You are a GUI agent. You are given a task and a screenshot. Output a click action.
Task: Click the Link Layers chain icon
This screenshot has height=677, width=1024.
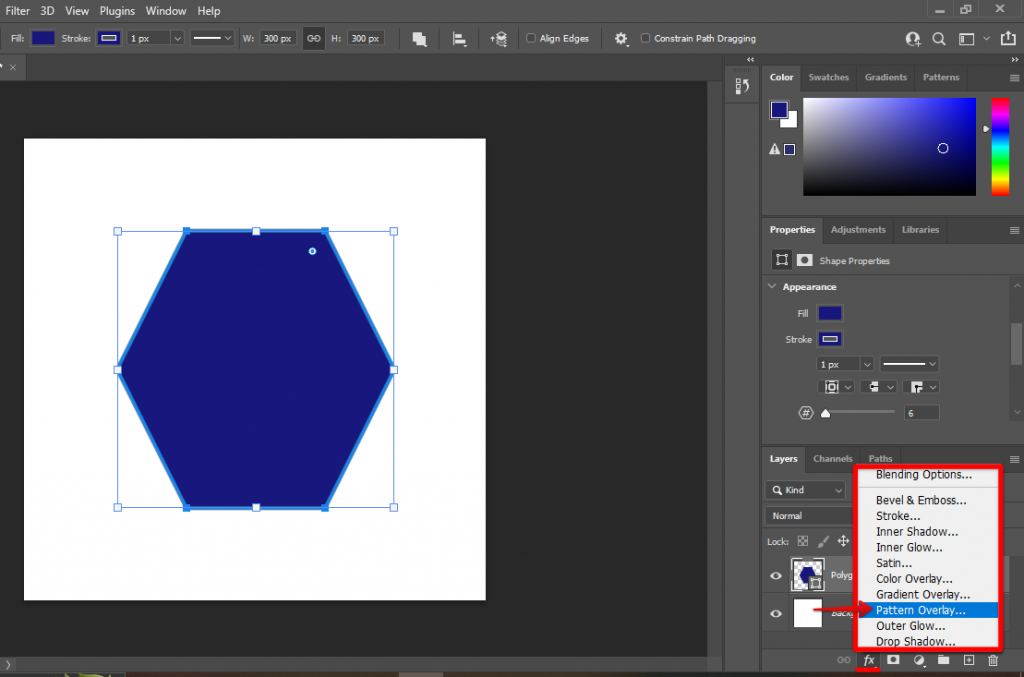point(844,660)
